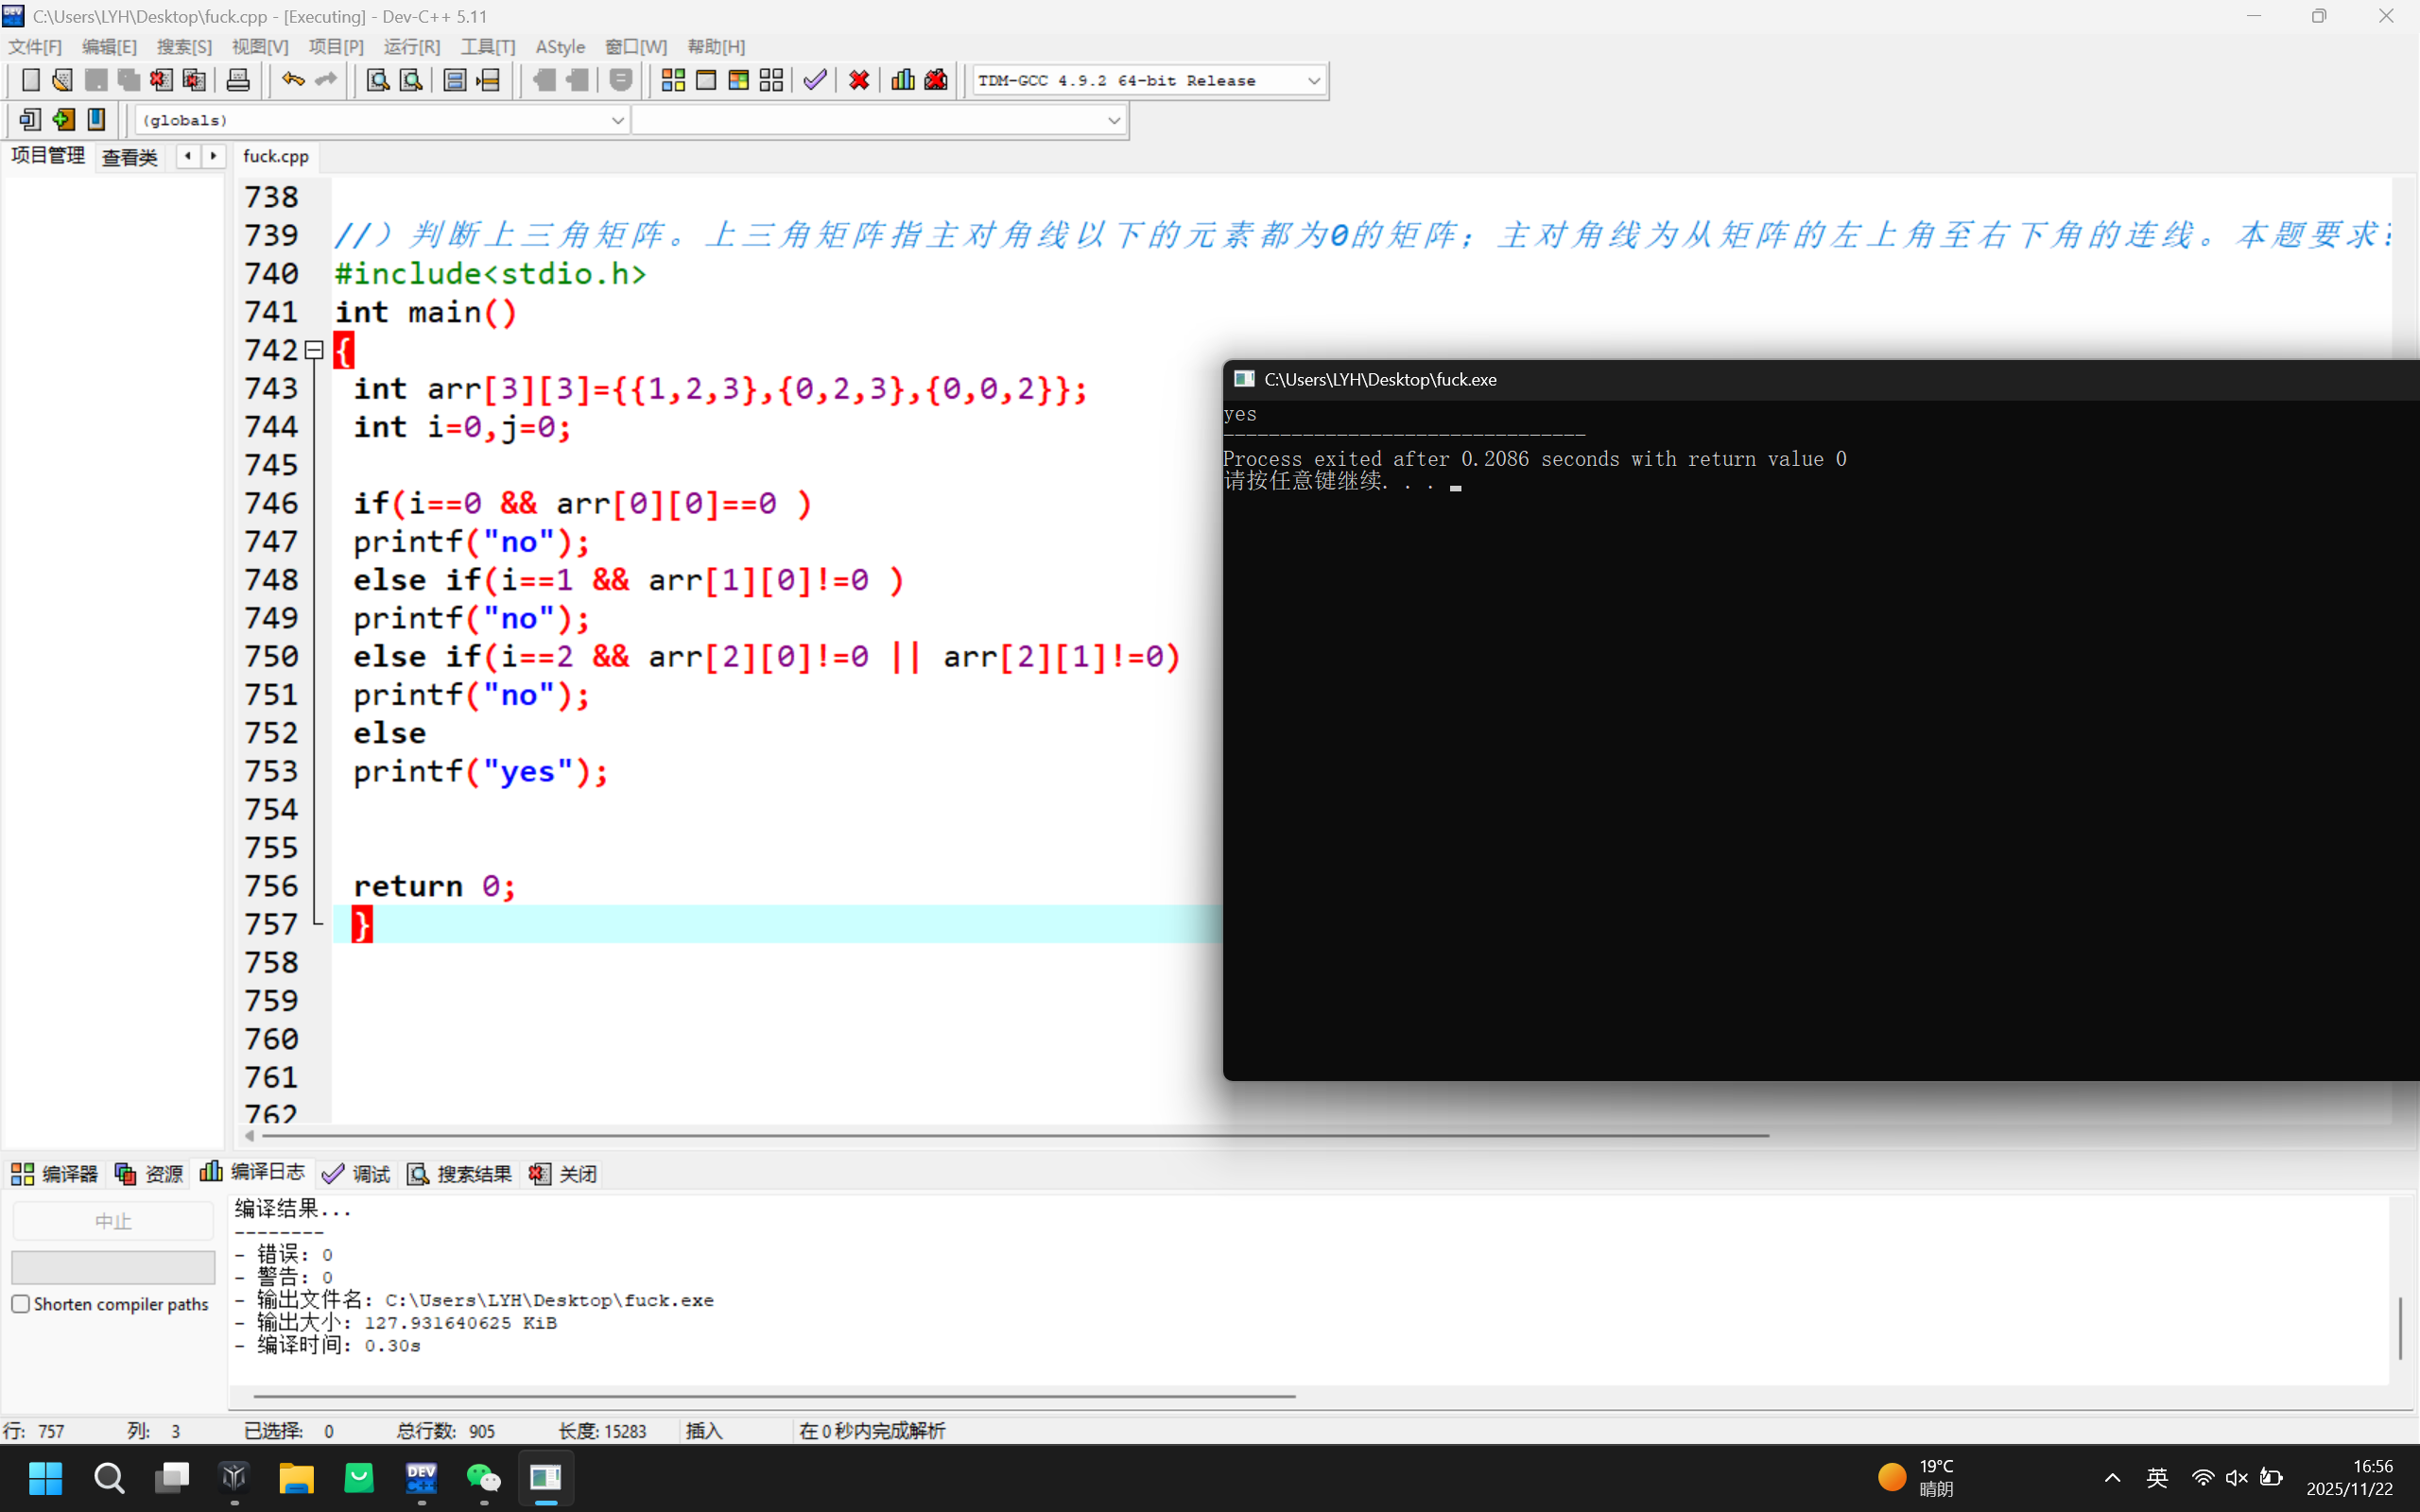Screen dimensions: 2420x1512
Task: Enable Shorten compiler paths checkbox
Action: pyautogui.click(x=21, y=1304)
